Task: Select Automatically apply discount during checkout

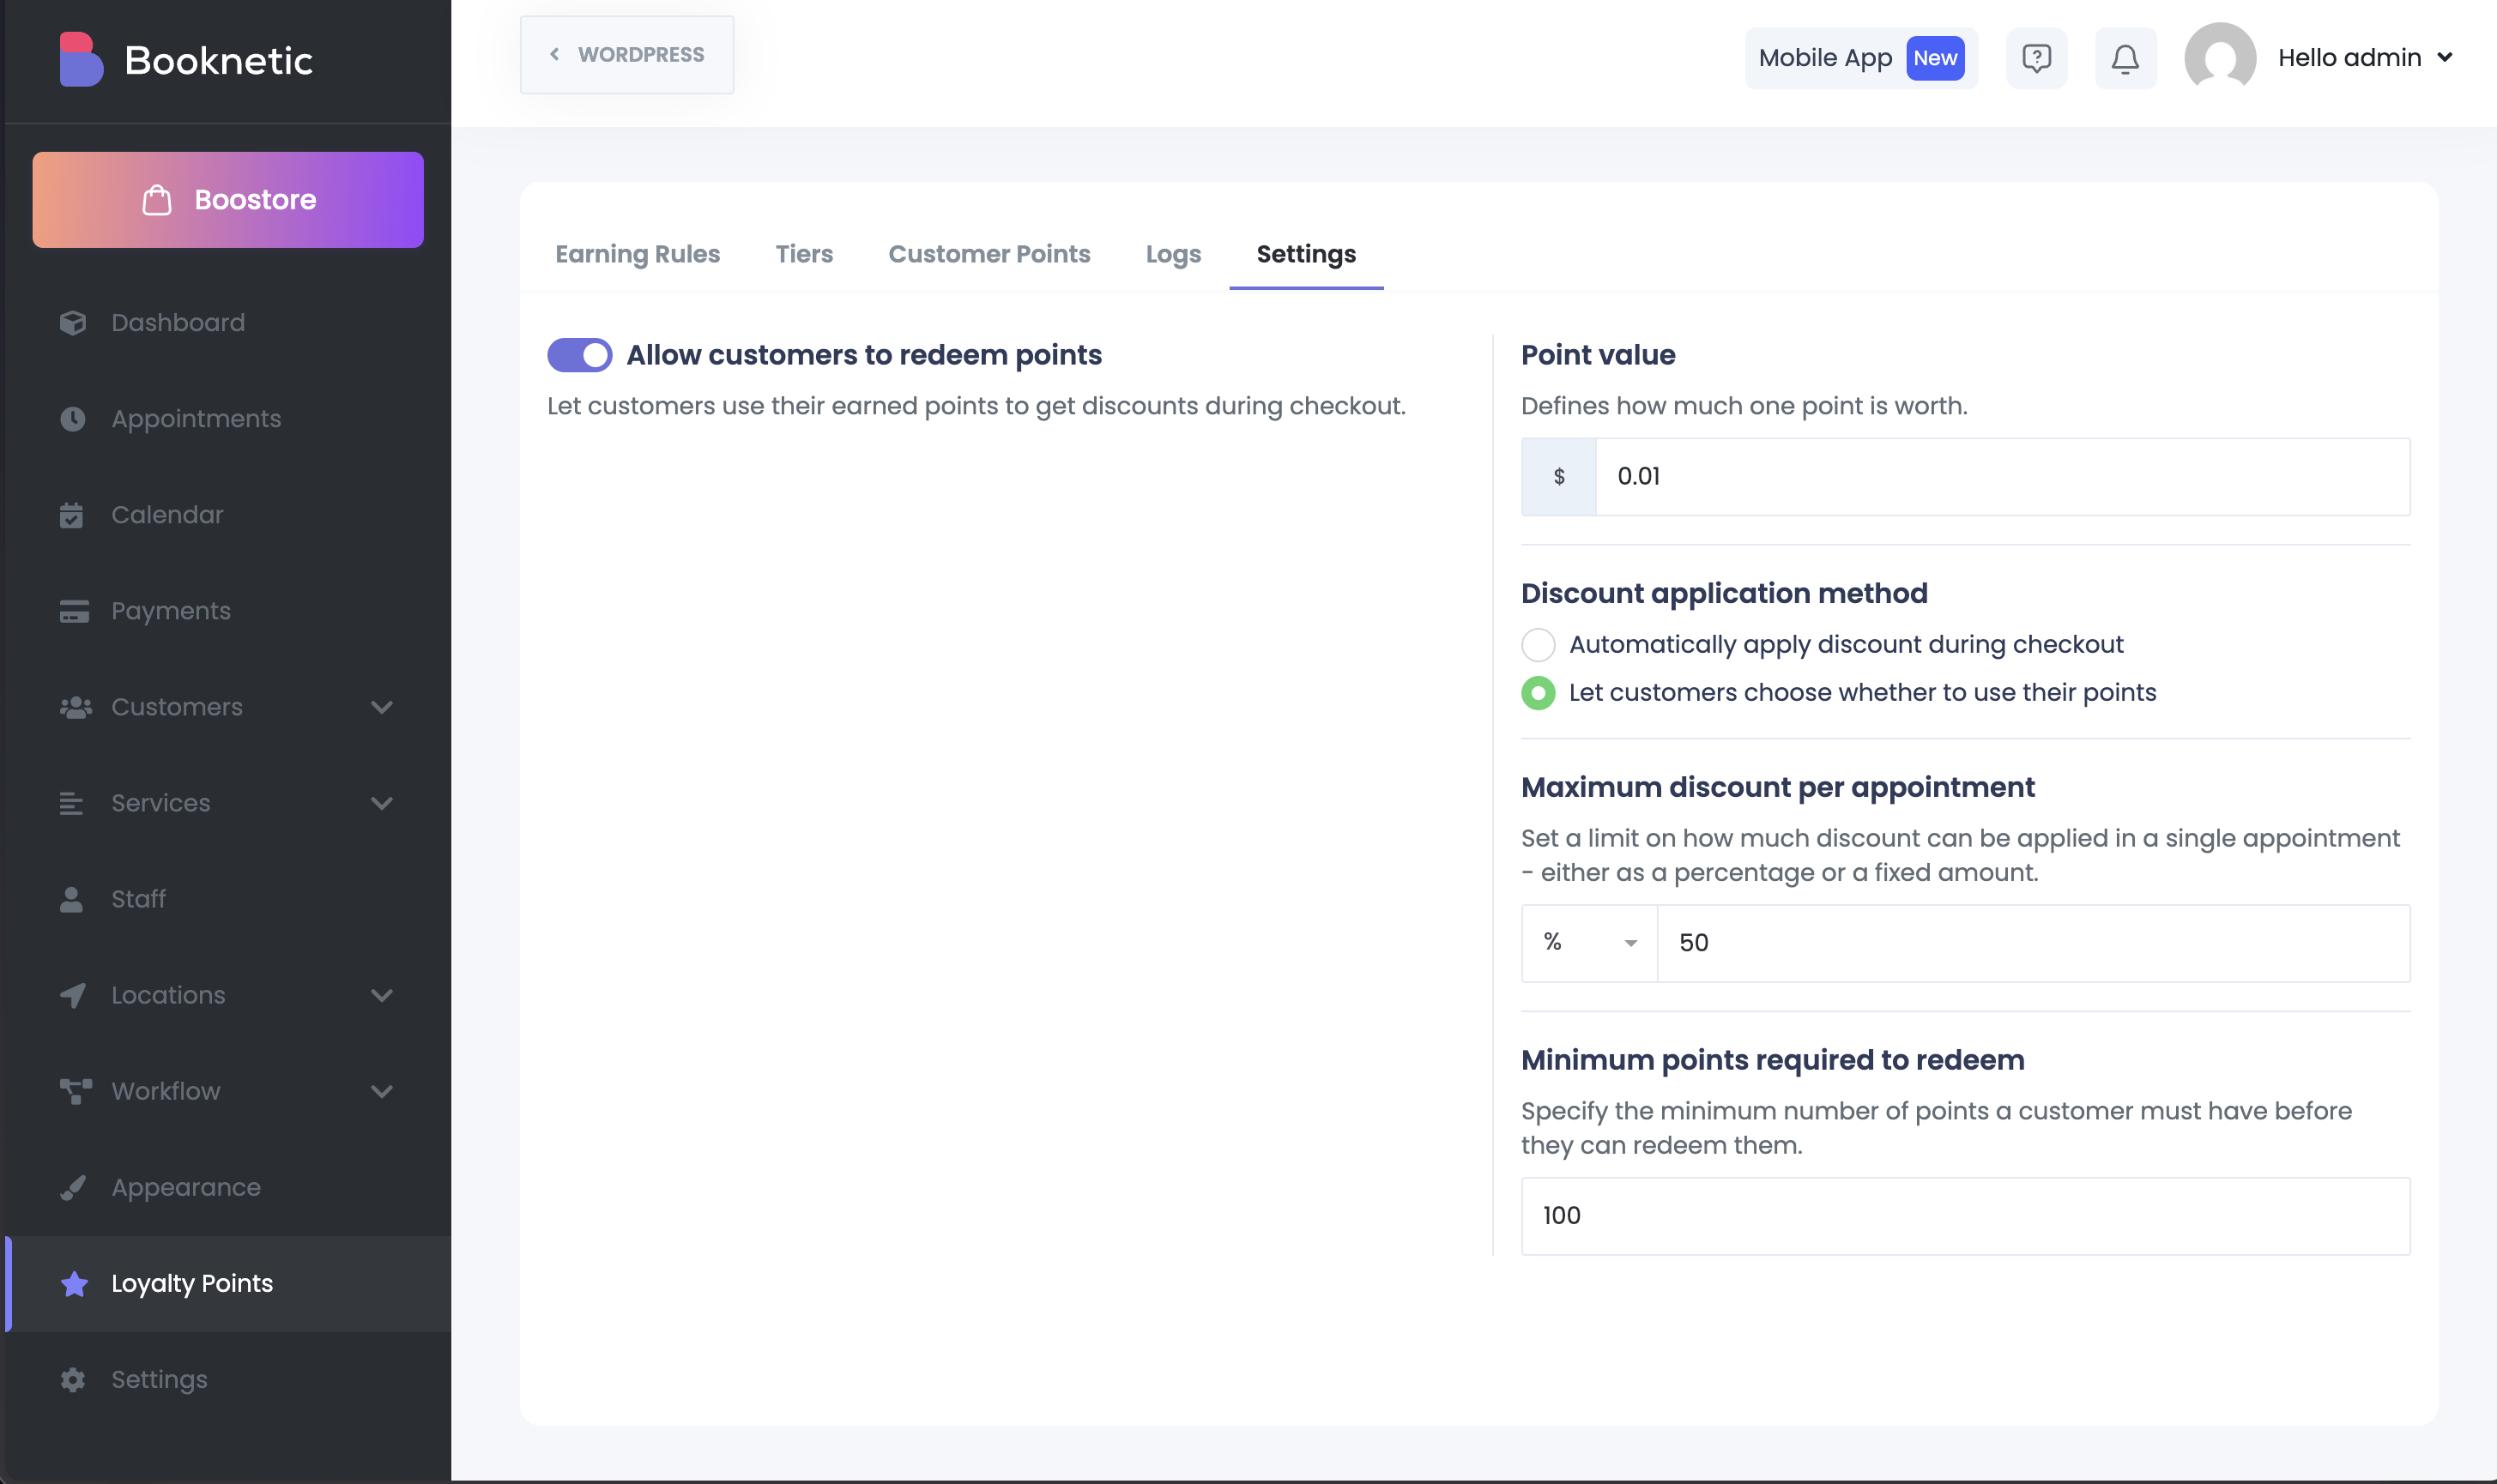Action: point(1538,645)
